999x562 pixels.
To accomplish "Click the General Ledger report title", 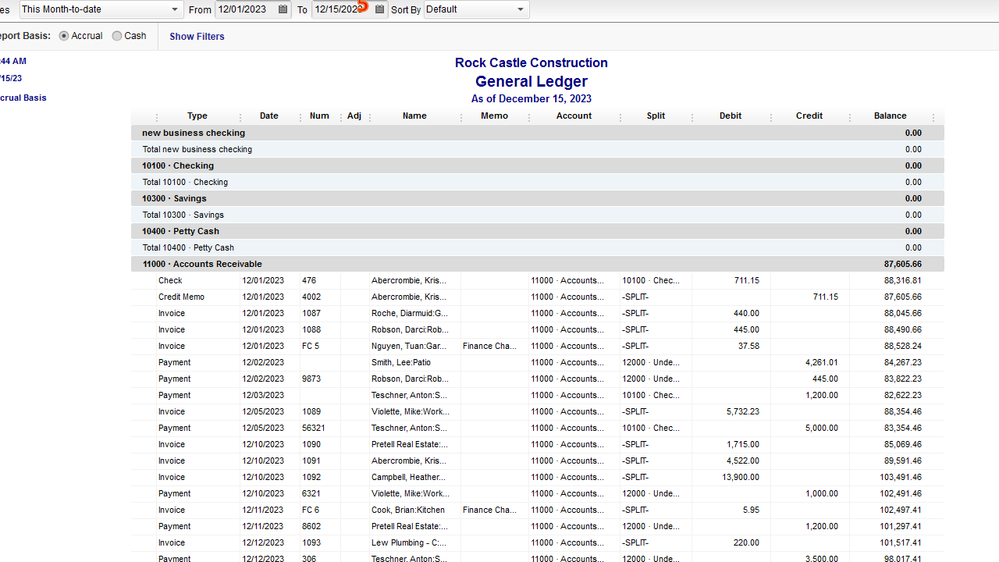I will (x=531, y=82).
